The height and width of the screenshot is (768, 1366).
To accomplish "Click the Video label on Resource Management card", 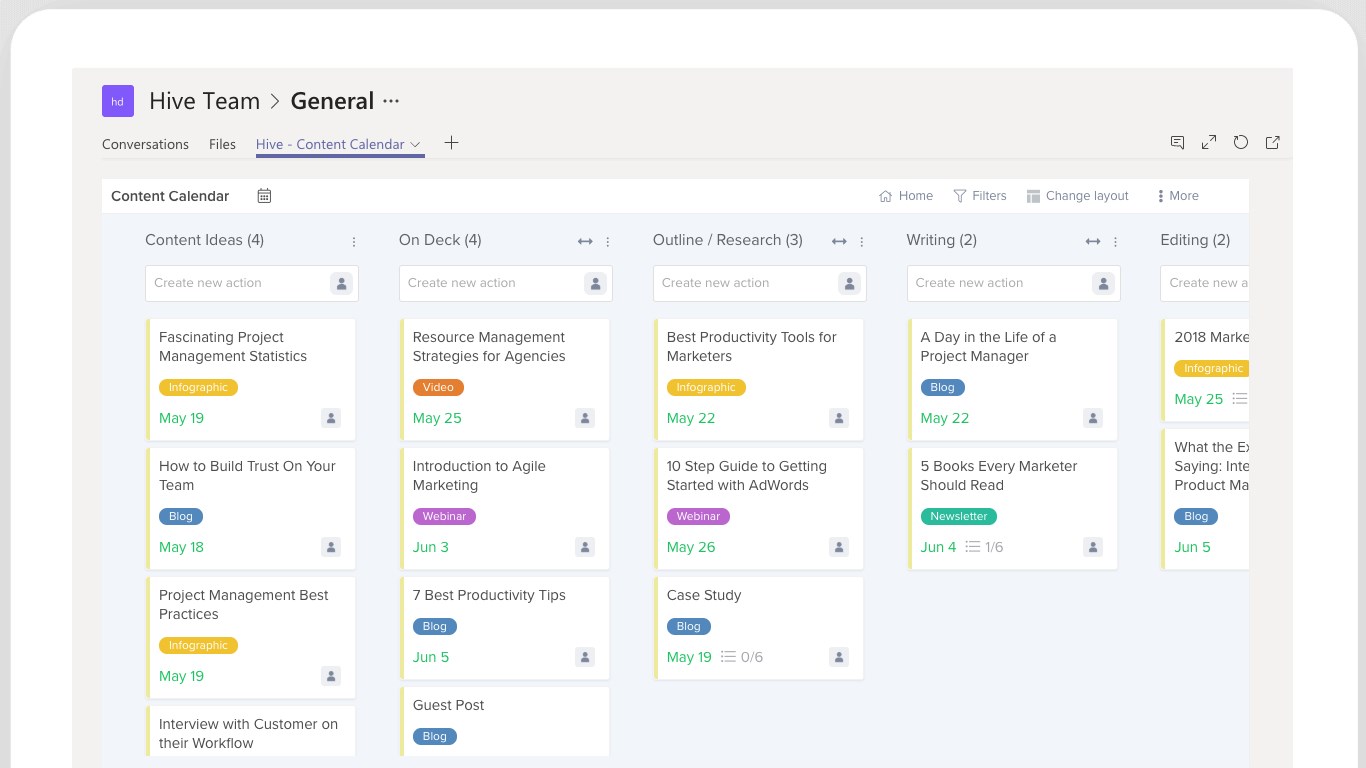I will coord(438,387).
